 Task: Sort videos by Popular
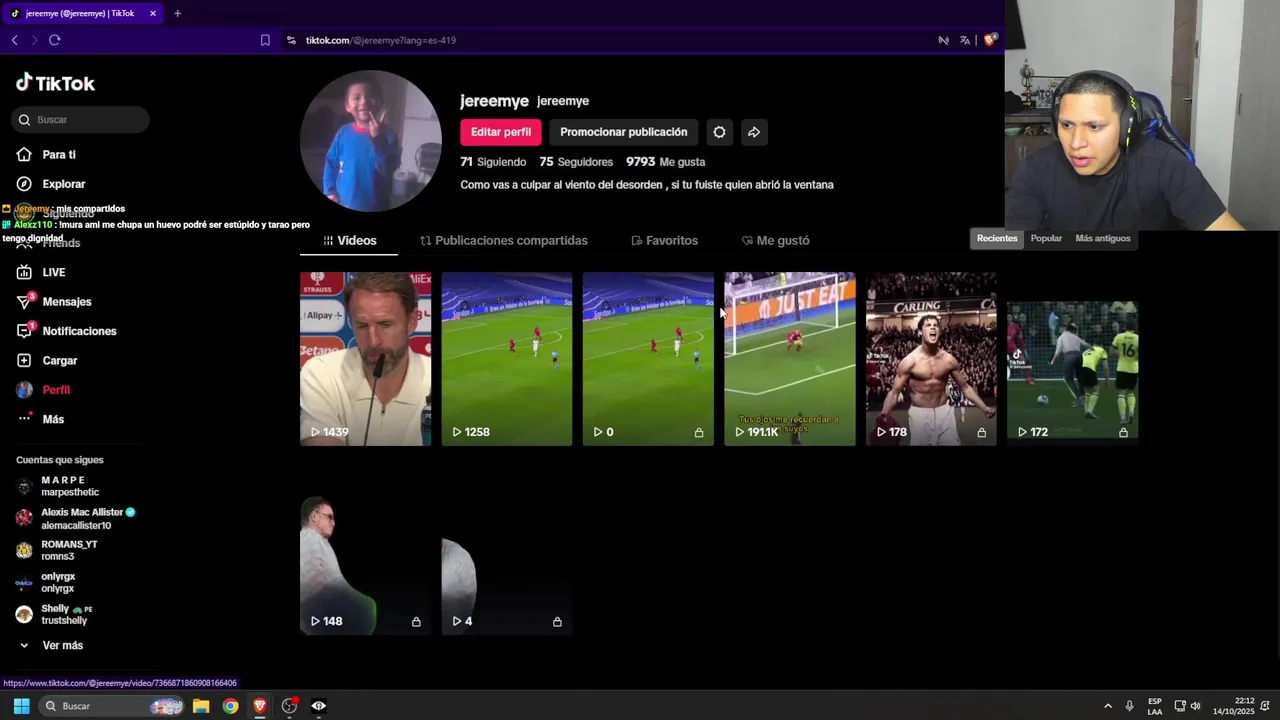click(1046, 238)
